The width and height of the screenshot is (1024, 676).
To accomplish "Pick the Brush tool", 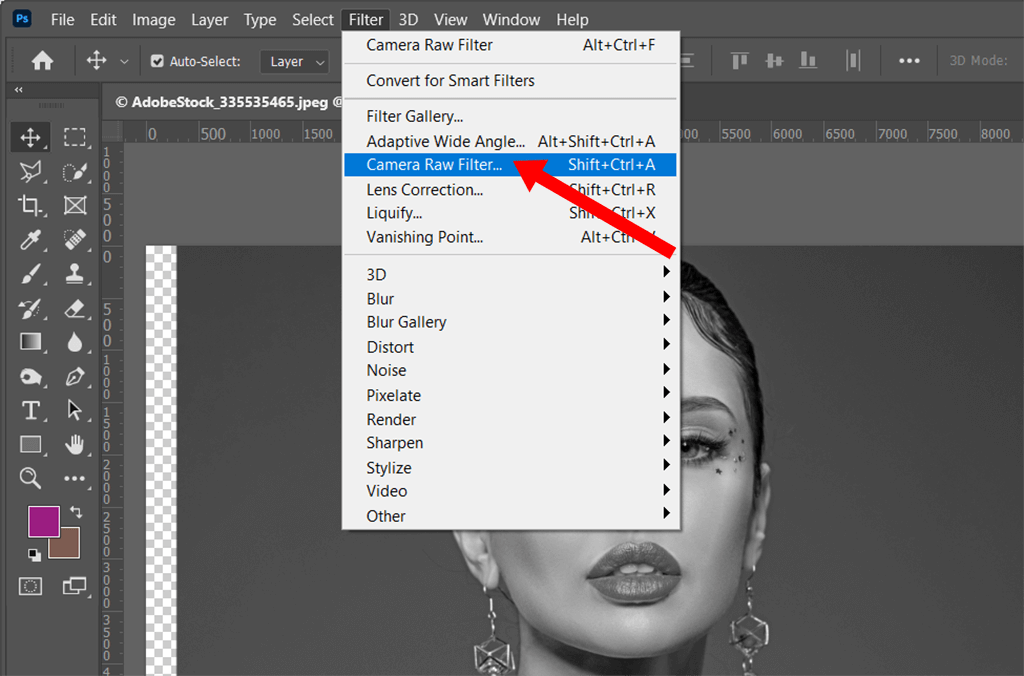I will point(30,274).
